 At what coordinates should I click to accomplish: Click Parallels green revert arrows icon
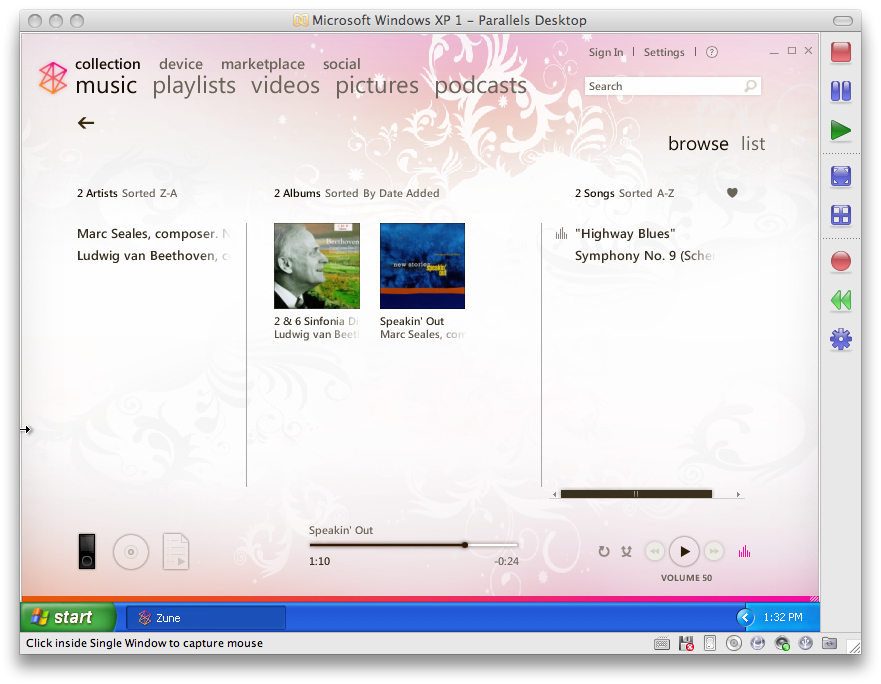coord(841,300)
